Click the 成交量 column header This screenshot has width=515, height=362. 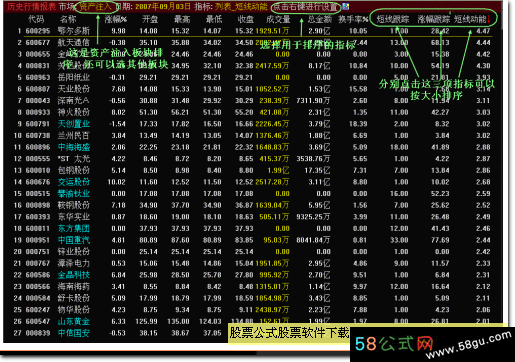point(278,19)
